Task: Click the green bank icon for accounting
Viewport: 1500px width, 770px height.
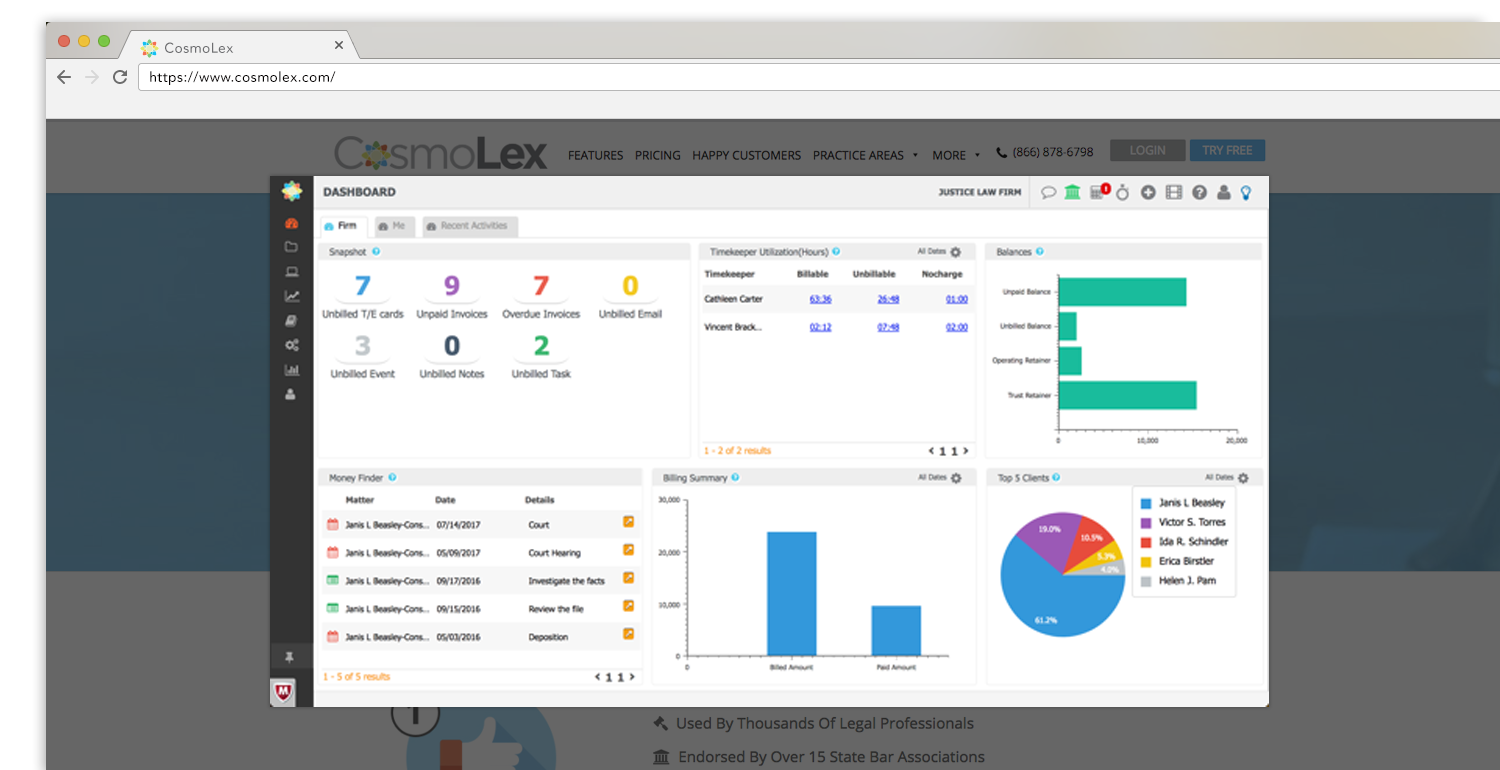Action: [x=1072, y=192]
